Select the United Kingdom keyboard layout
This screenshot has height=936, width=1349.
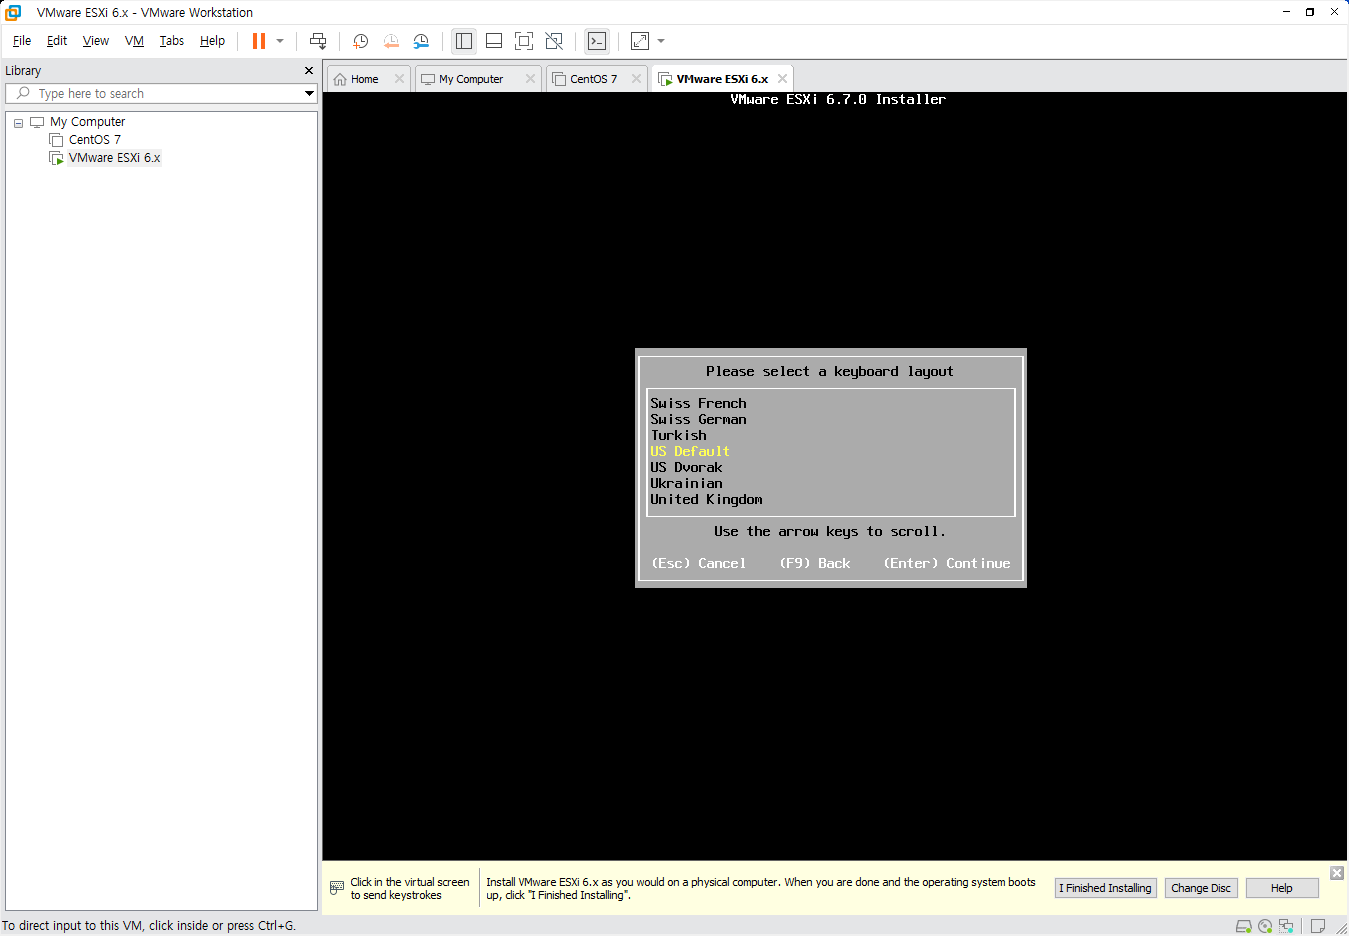coord(706,500)
